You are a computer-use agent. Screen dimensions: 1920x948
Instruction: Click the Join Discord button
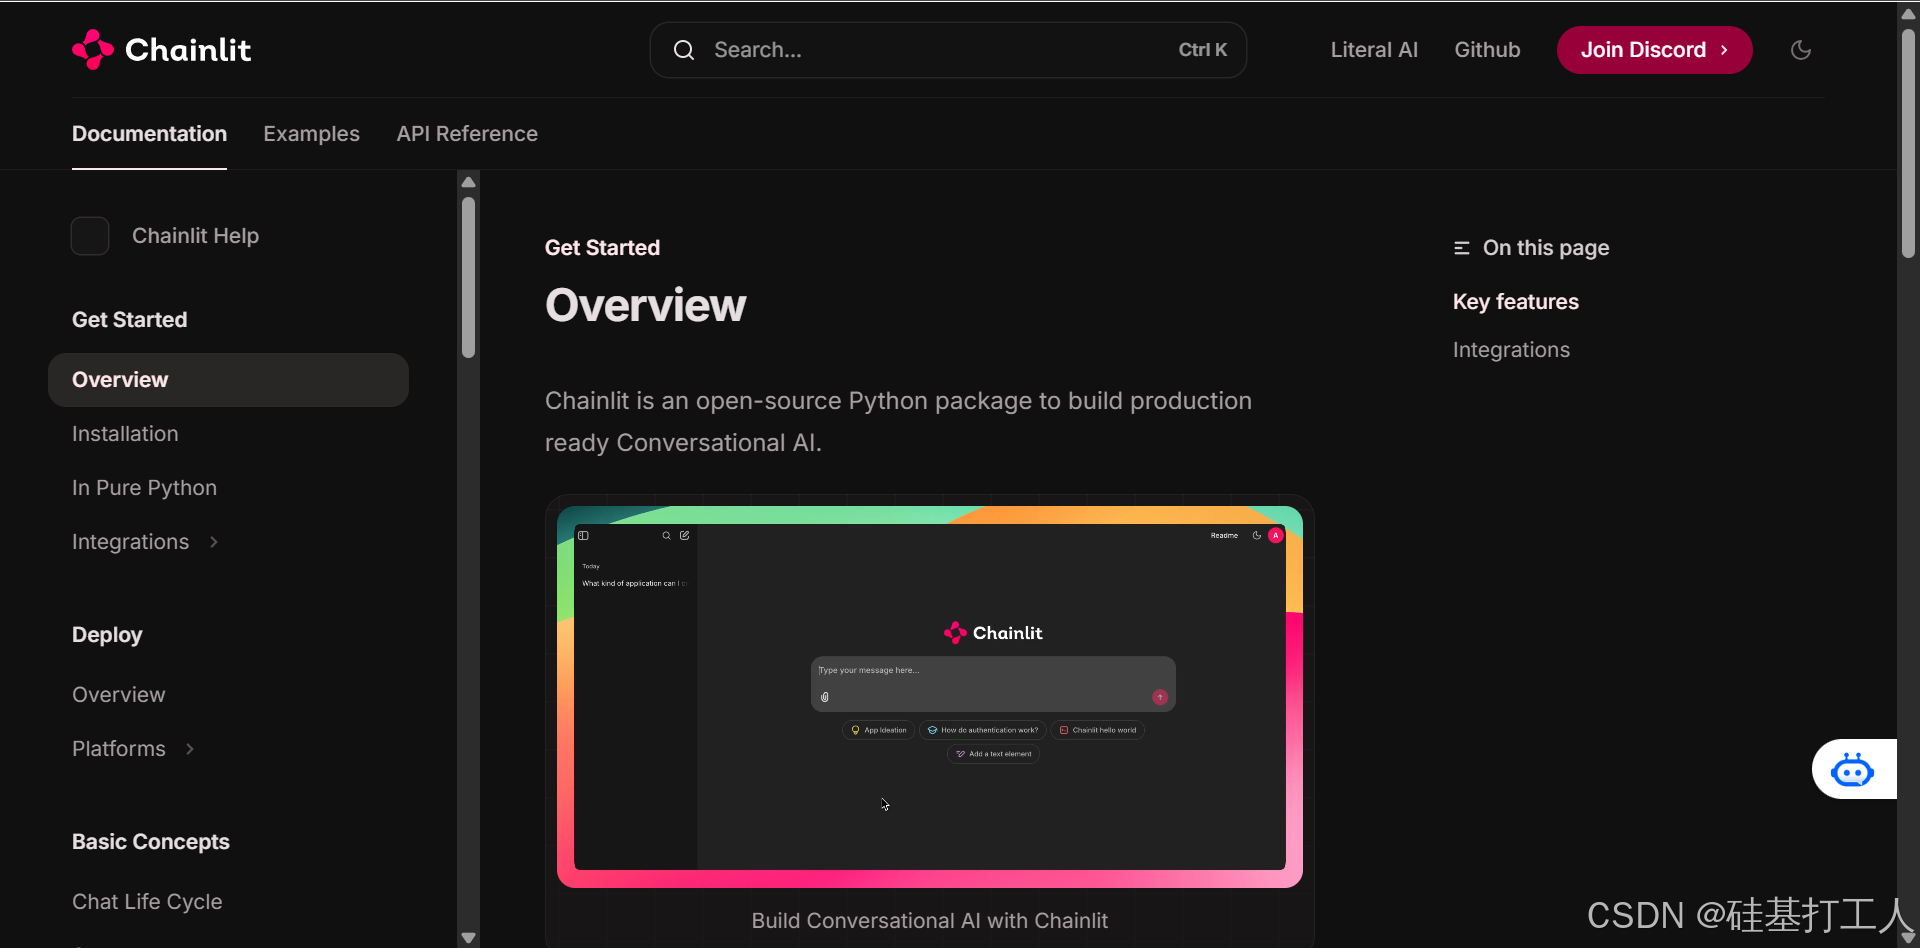1654,50
